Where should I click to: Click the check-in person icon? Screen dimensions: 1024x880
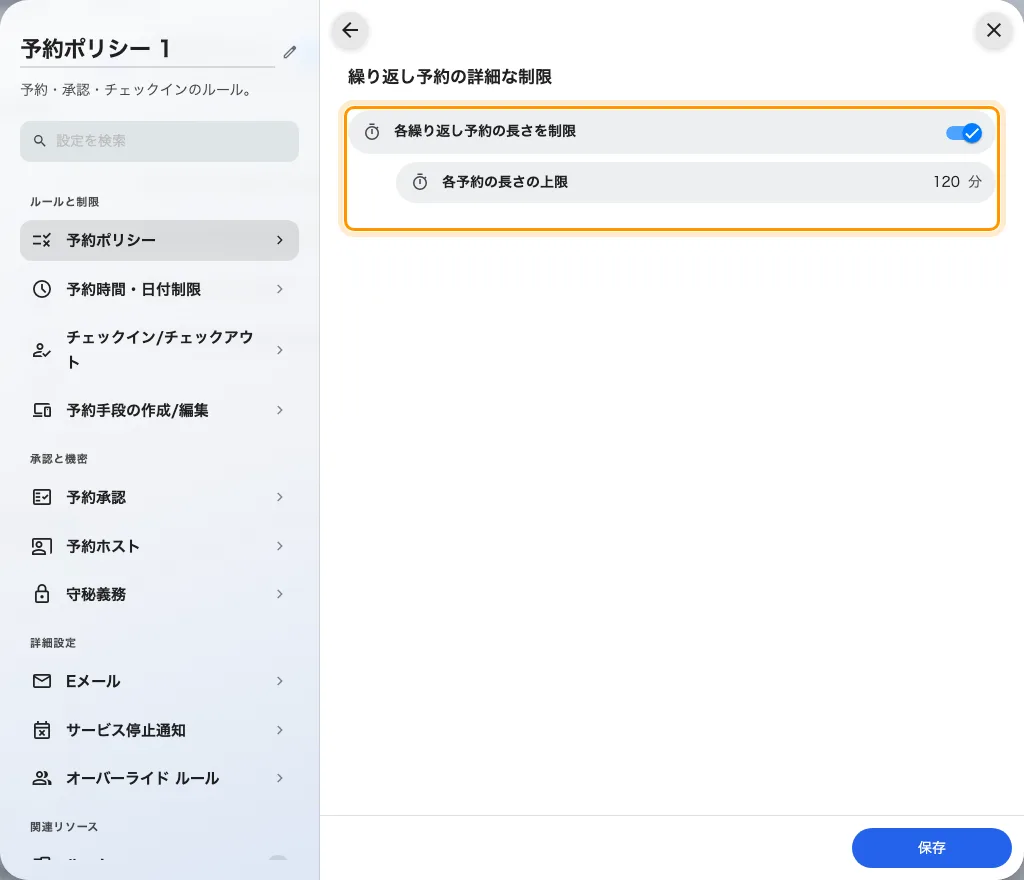(x=42, y=350)
